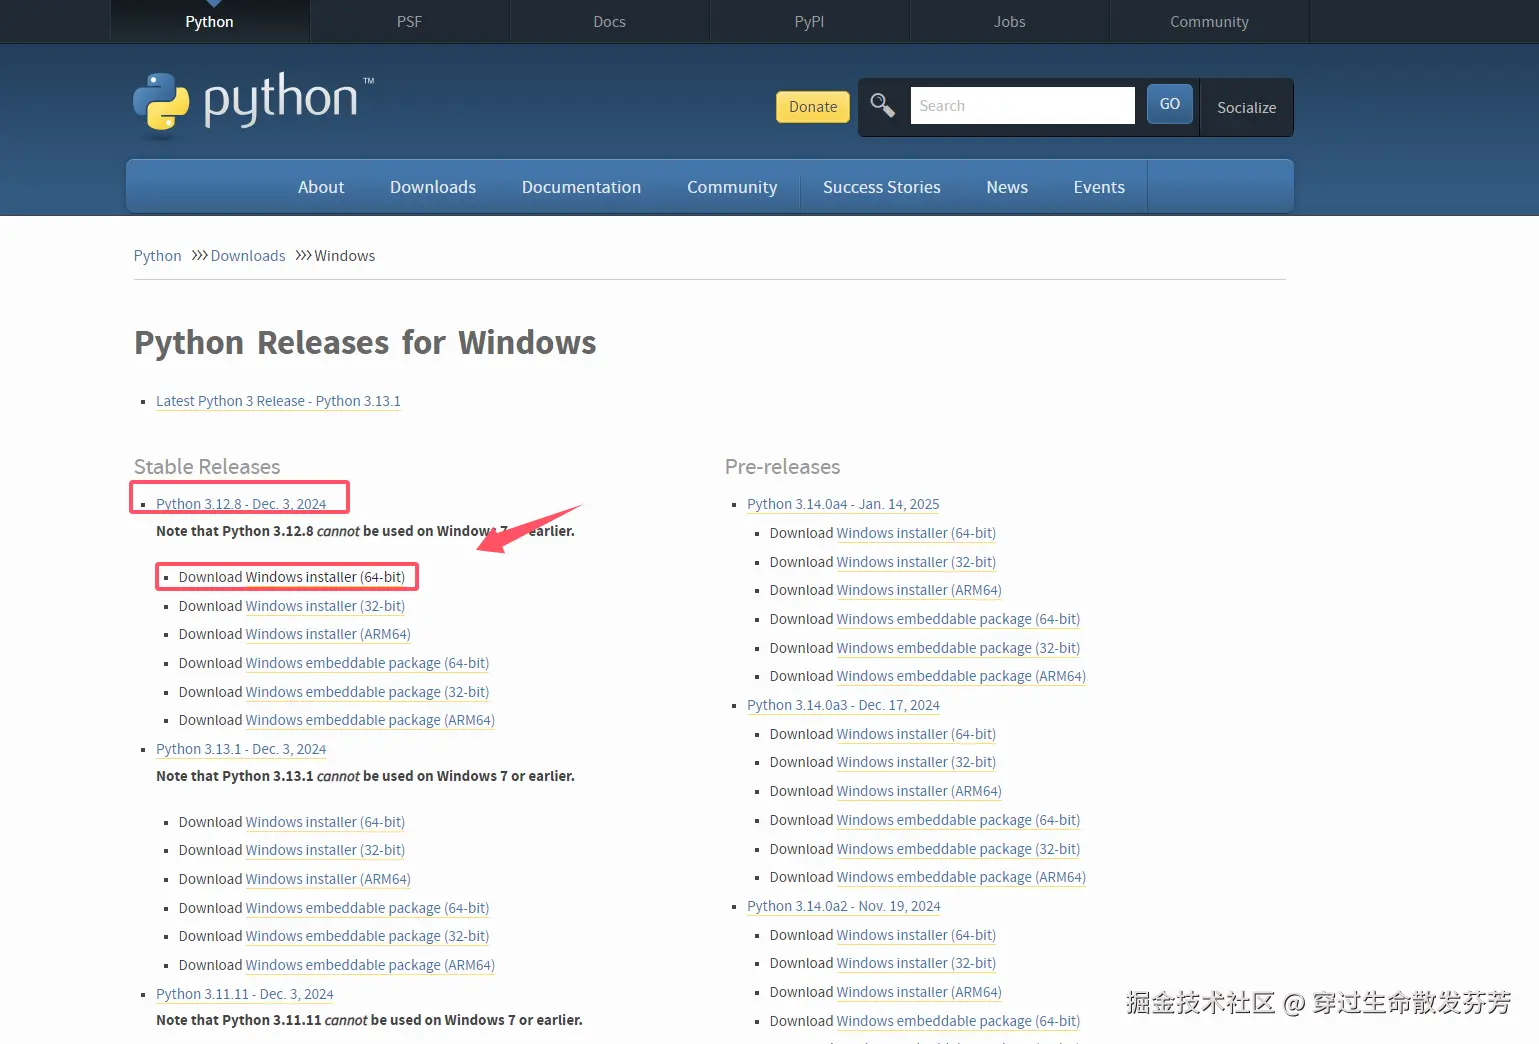Open Python 3.12.8 - Dec. 3, 2024 release
This screenshot has width=1539, height=1044.
(241, 504)
